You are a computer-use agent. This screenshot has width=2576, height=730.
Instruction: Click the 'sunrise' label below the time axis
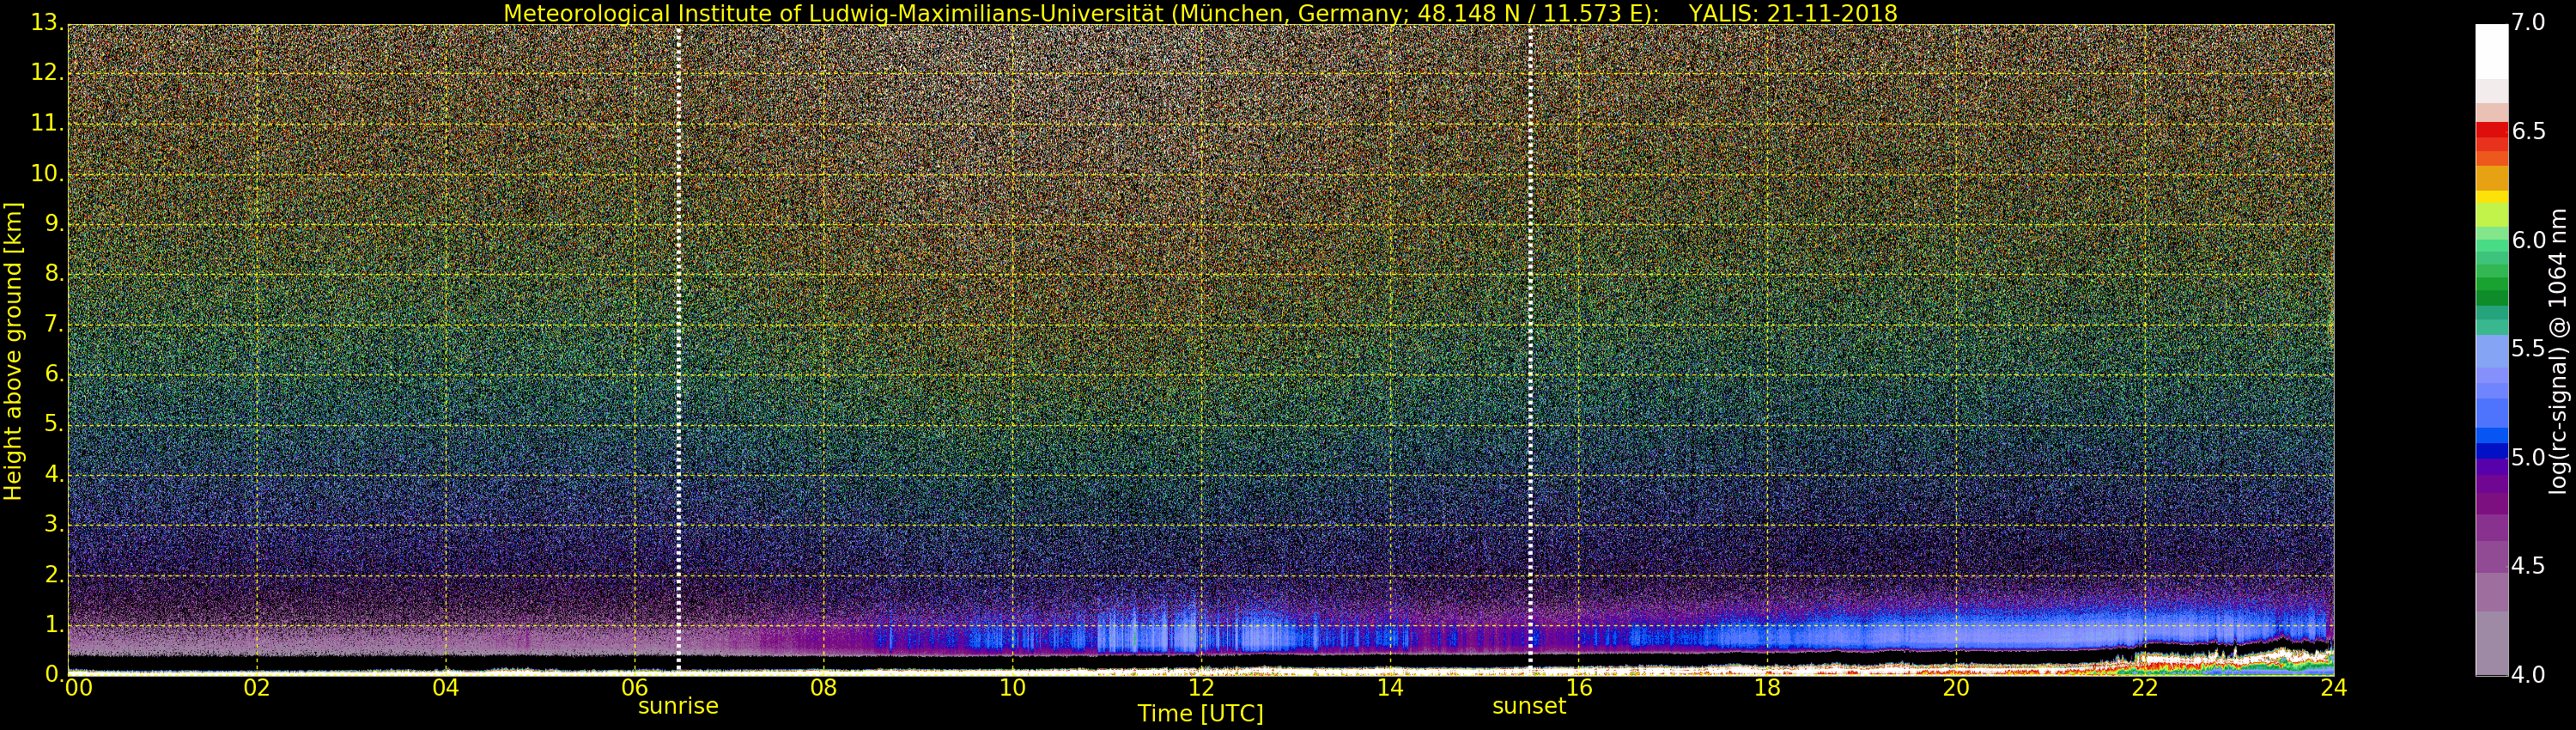coord(678,706)
